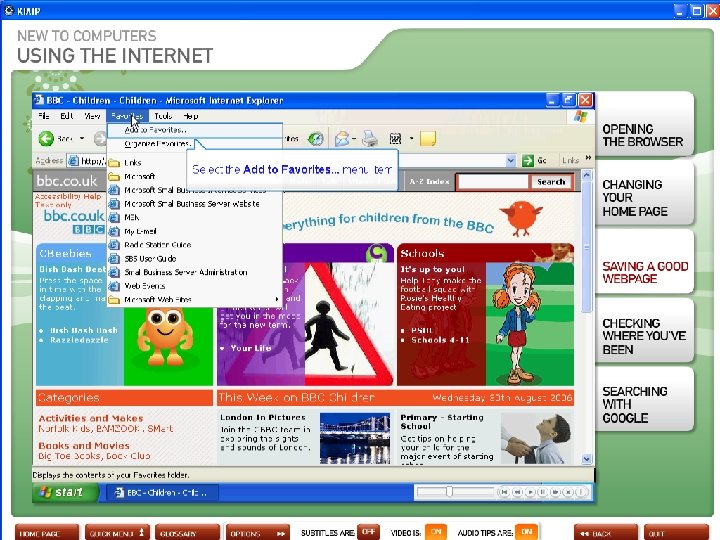Go to Saving a Good Webpage section

coord(644,262)
